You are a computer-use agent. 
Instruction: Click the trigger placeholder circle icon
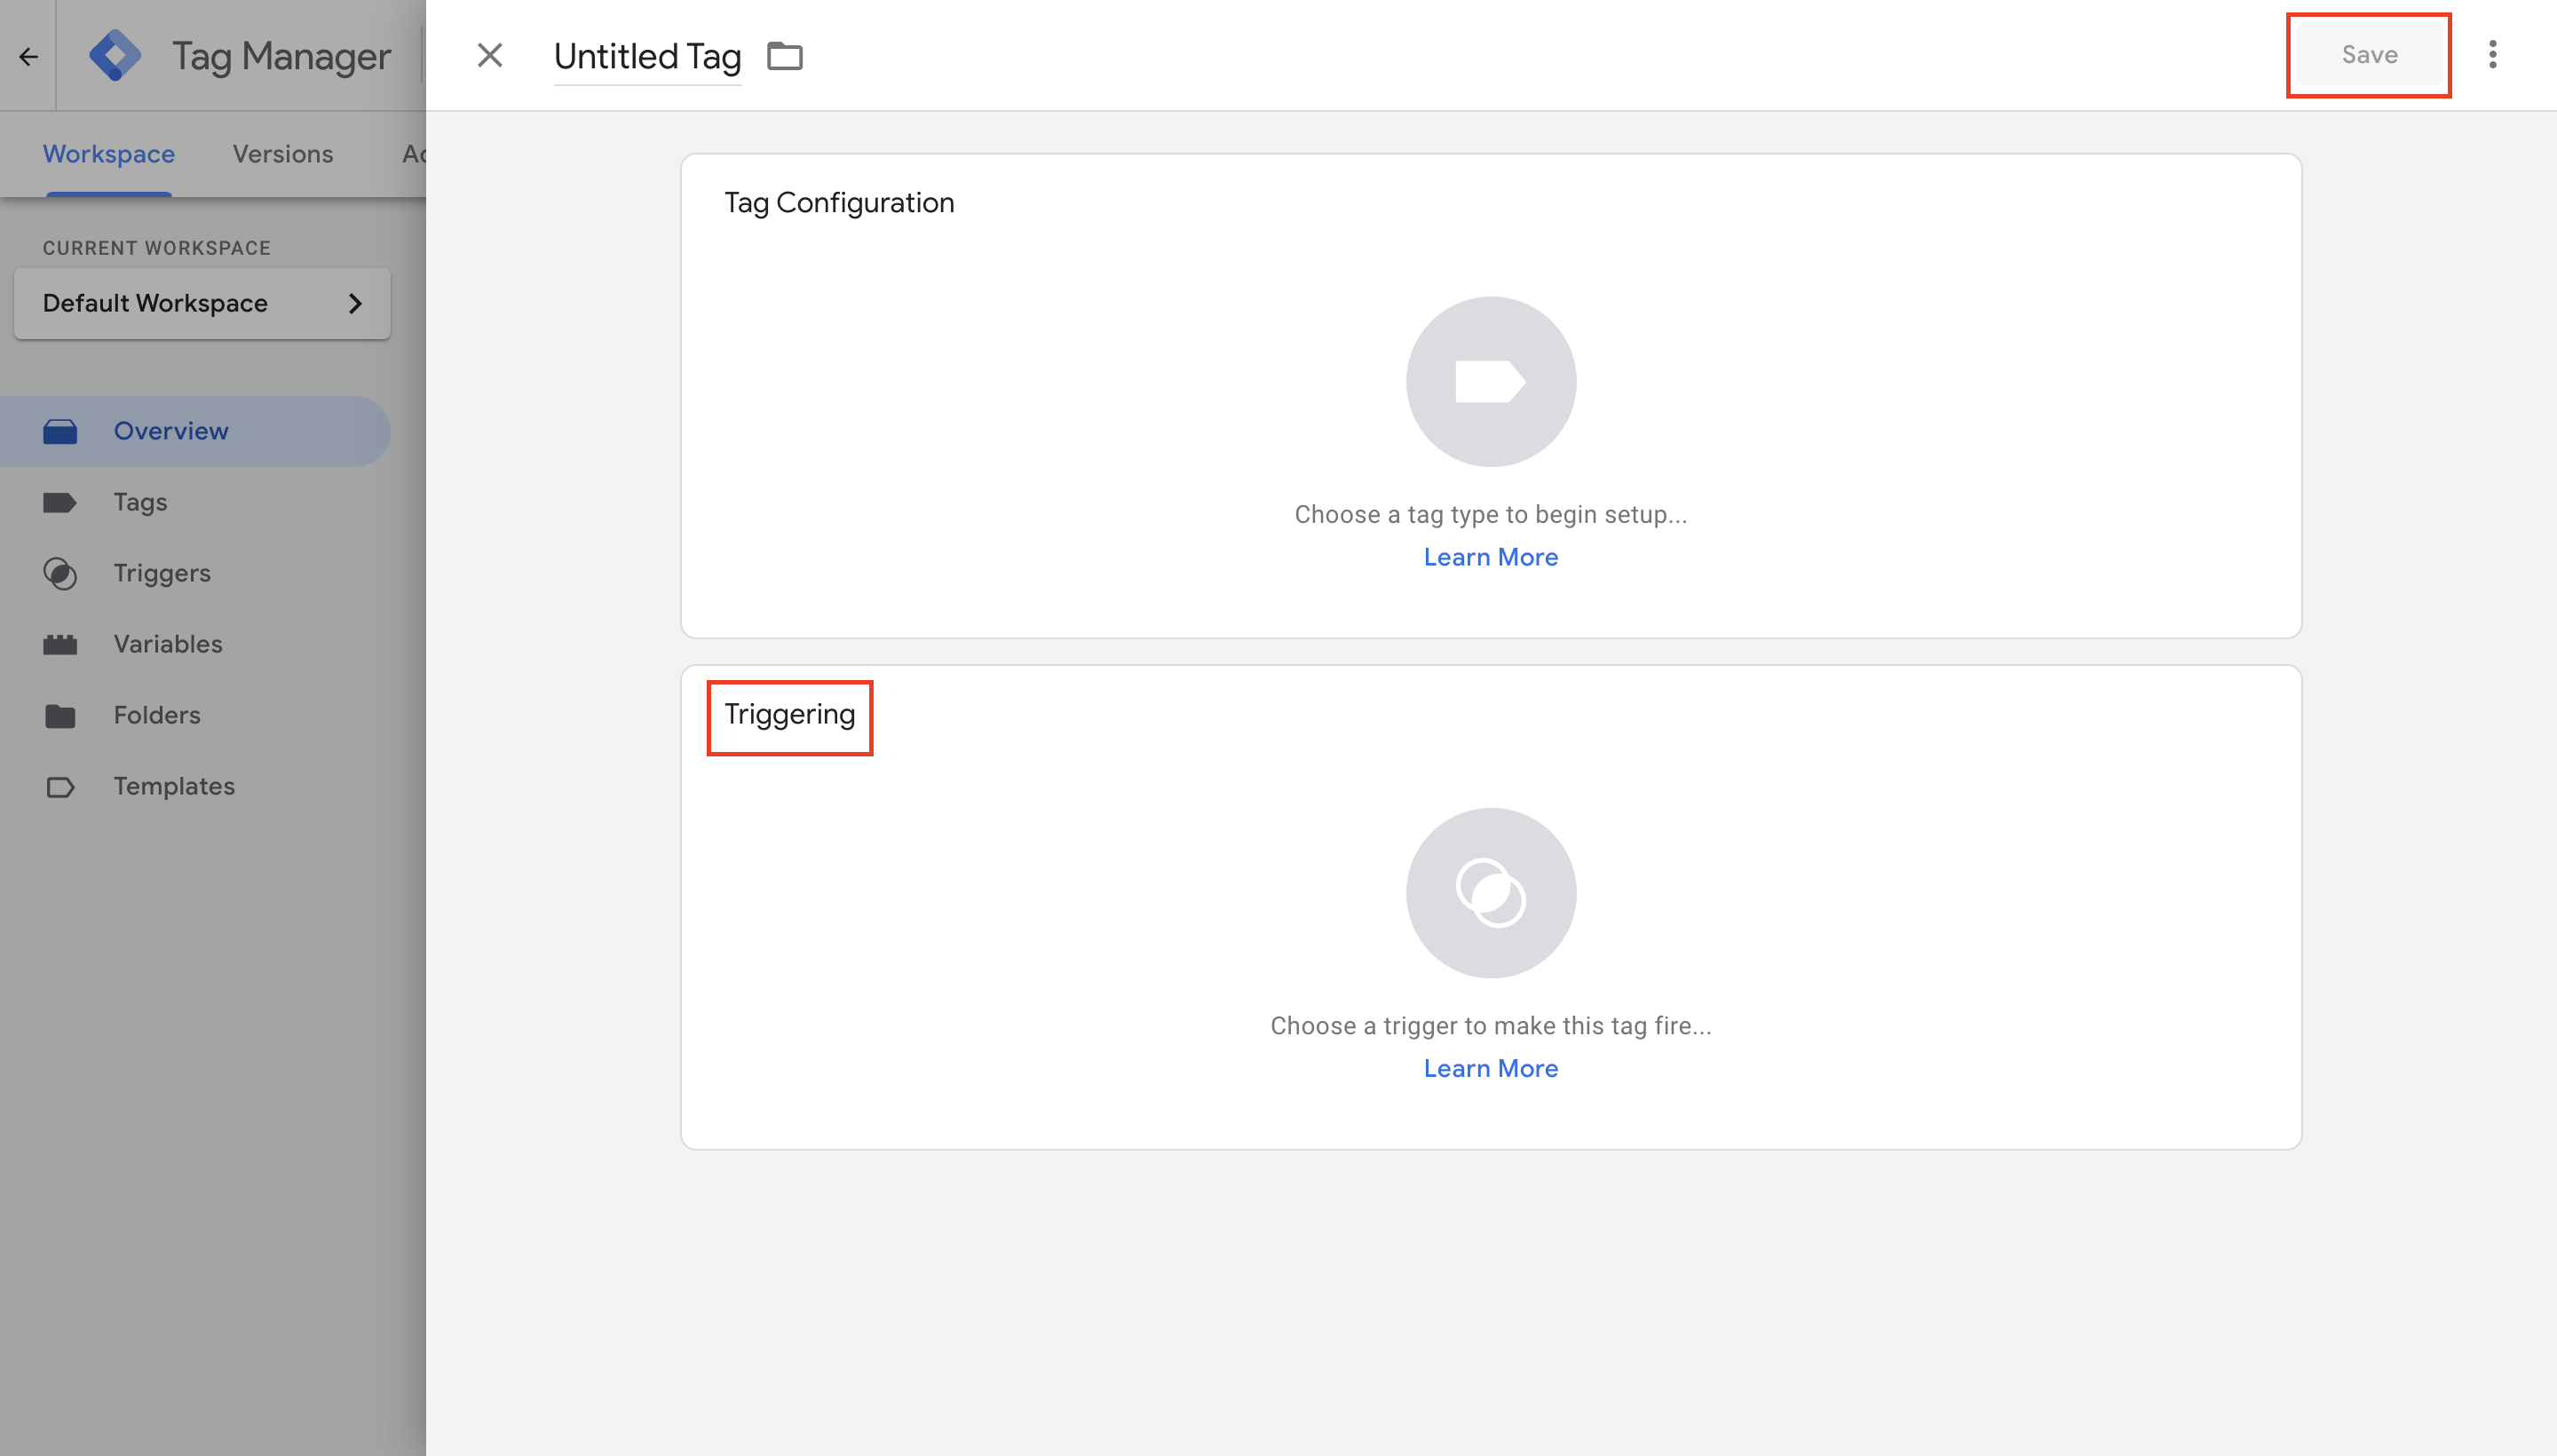coord(1490,893)
